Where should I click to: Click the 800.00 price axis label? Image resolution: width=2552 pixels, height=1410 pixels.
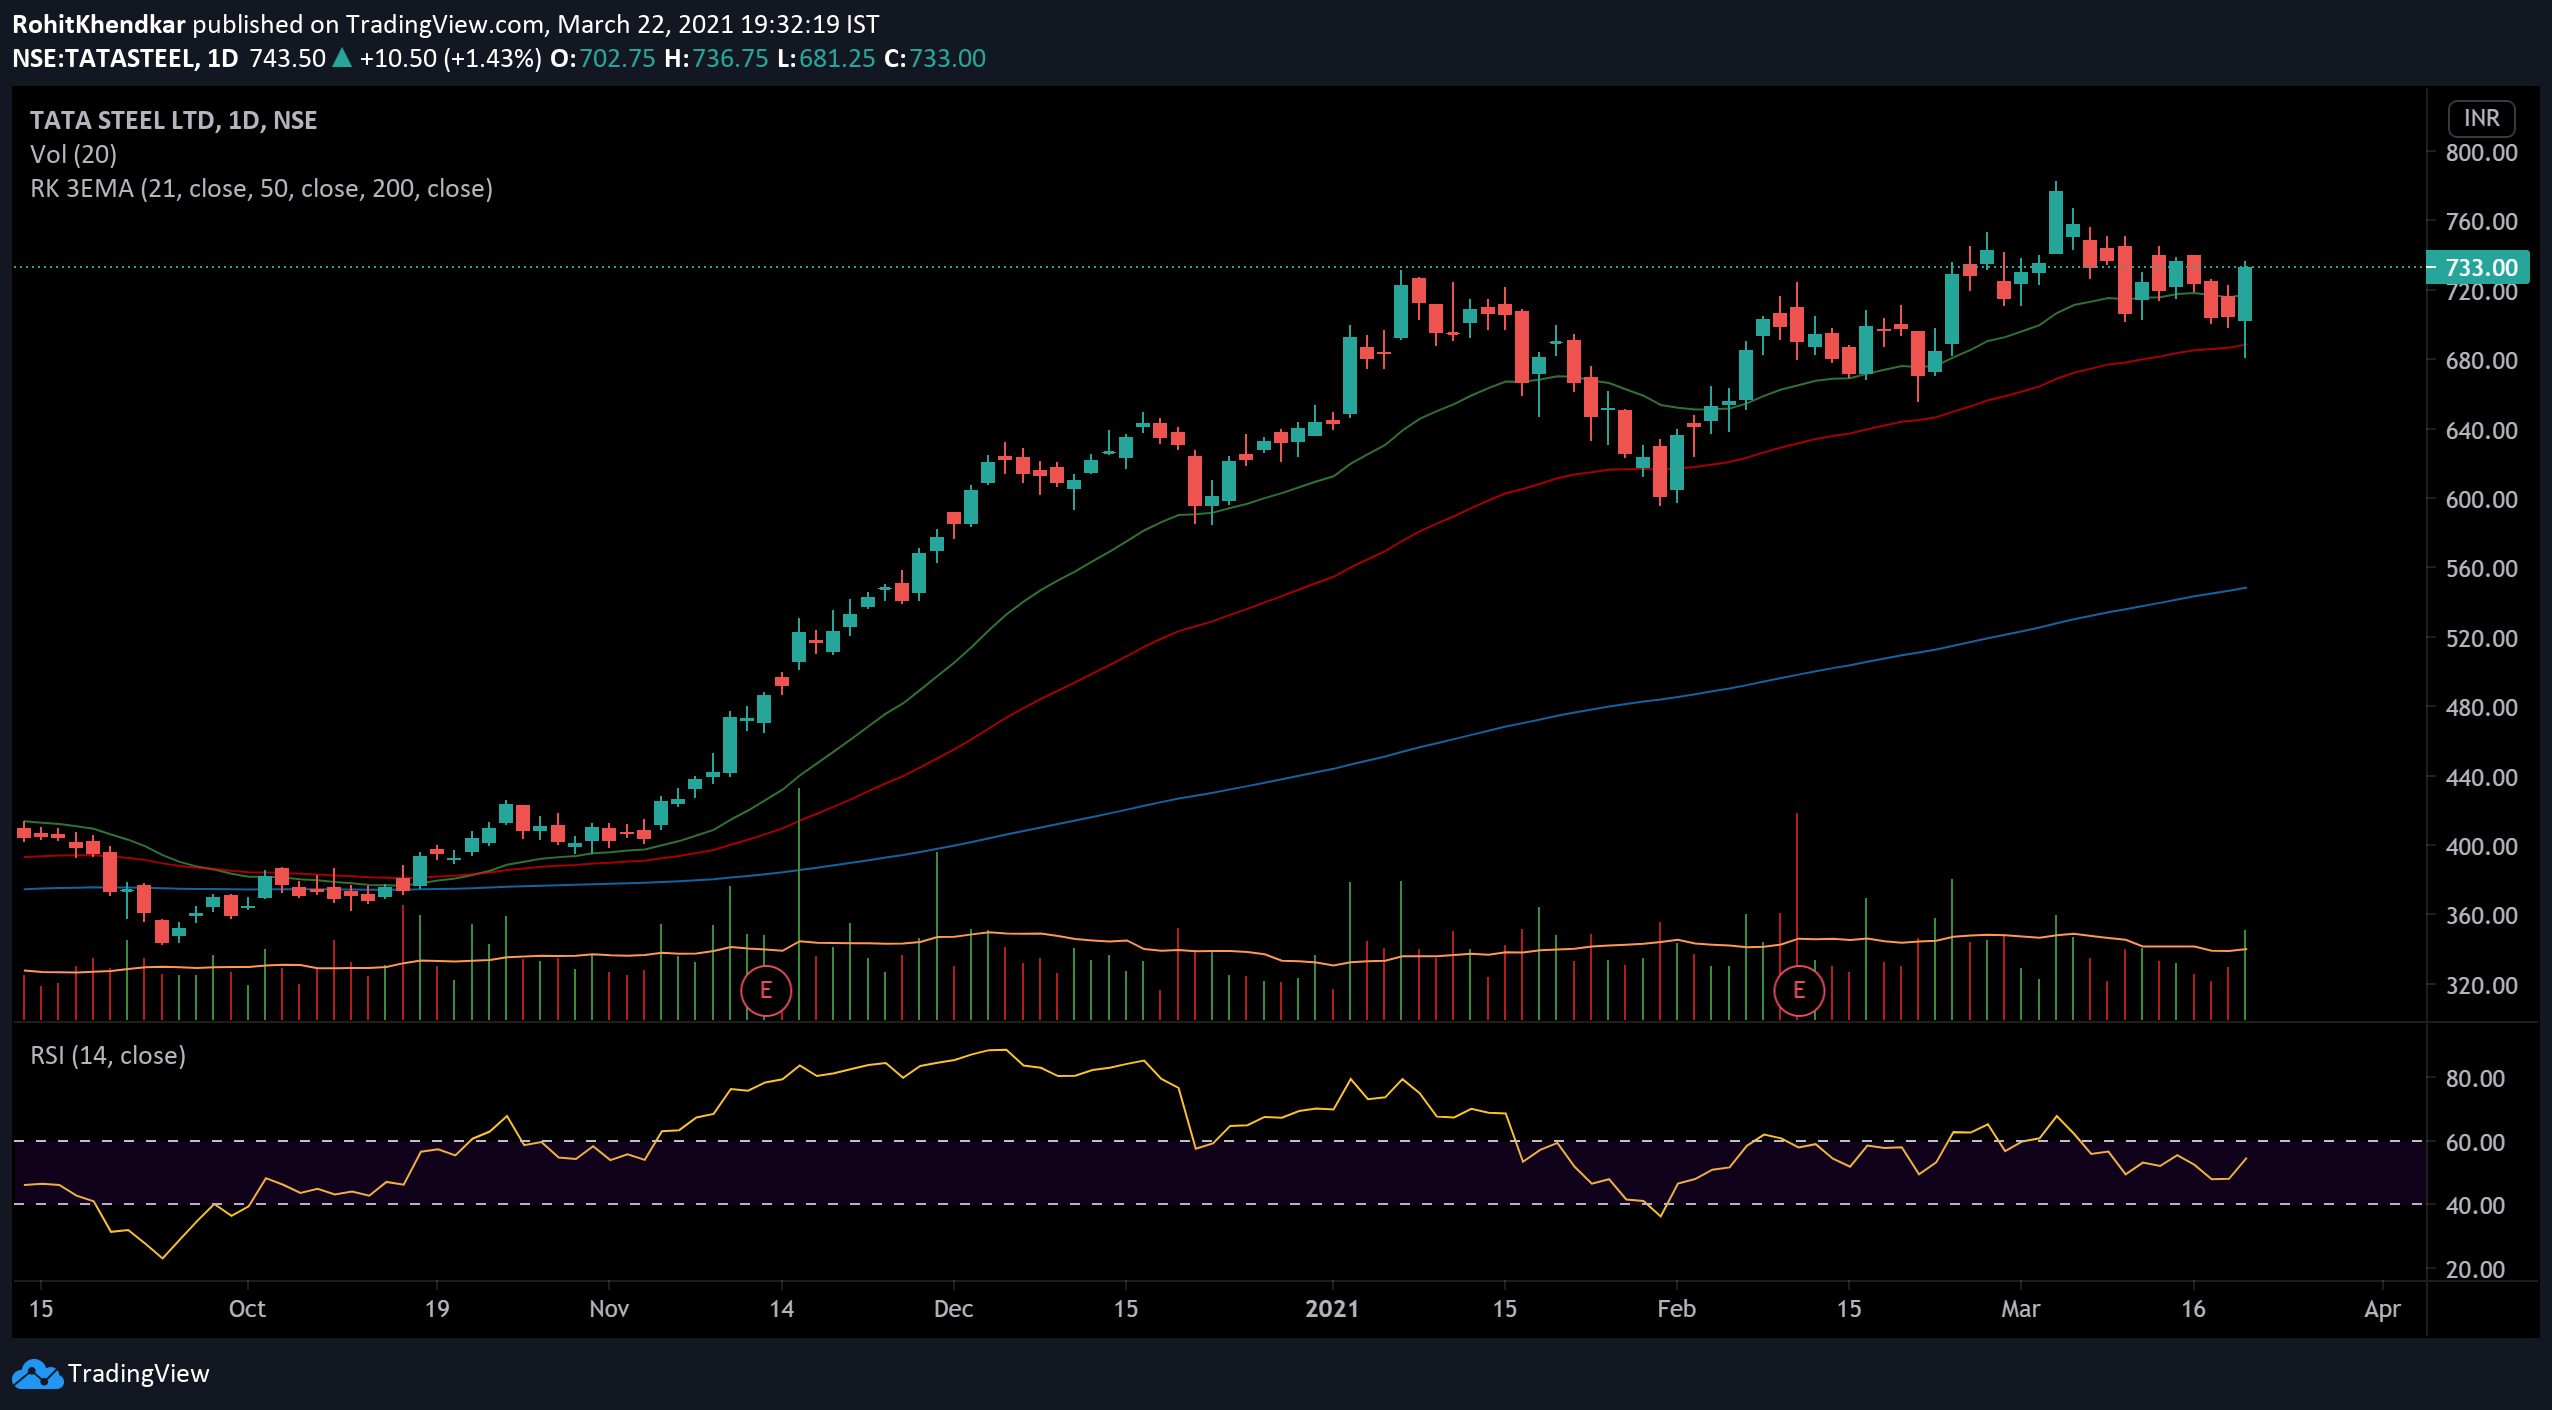pyautogui.click(x=2481, y=153)
